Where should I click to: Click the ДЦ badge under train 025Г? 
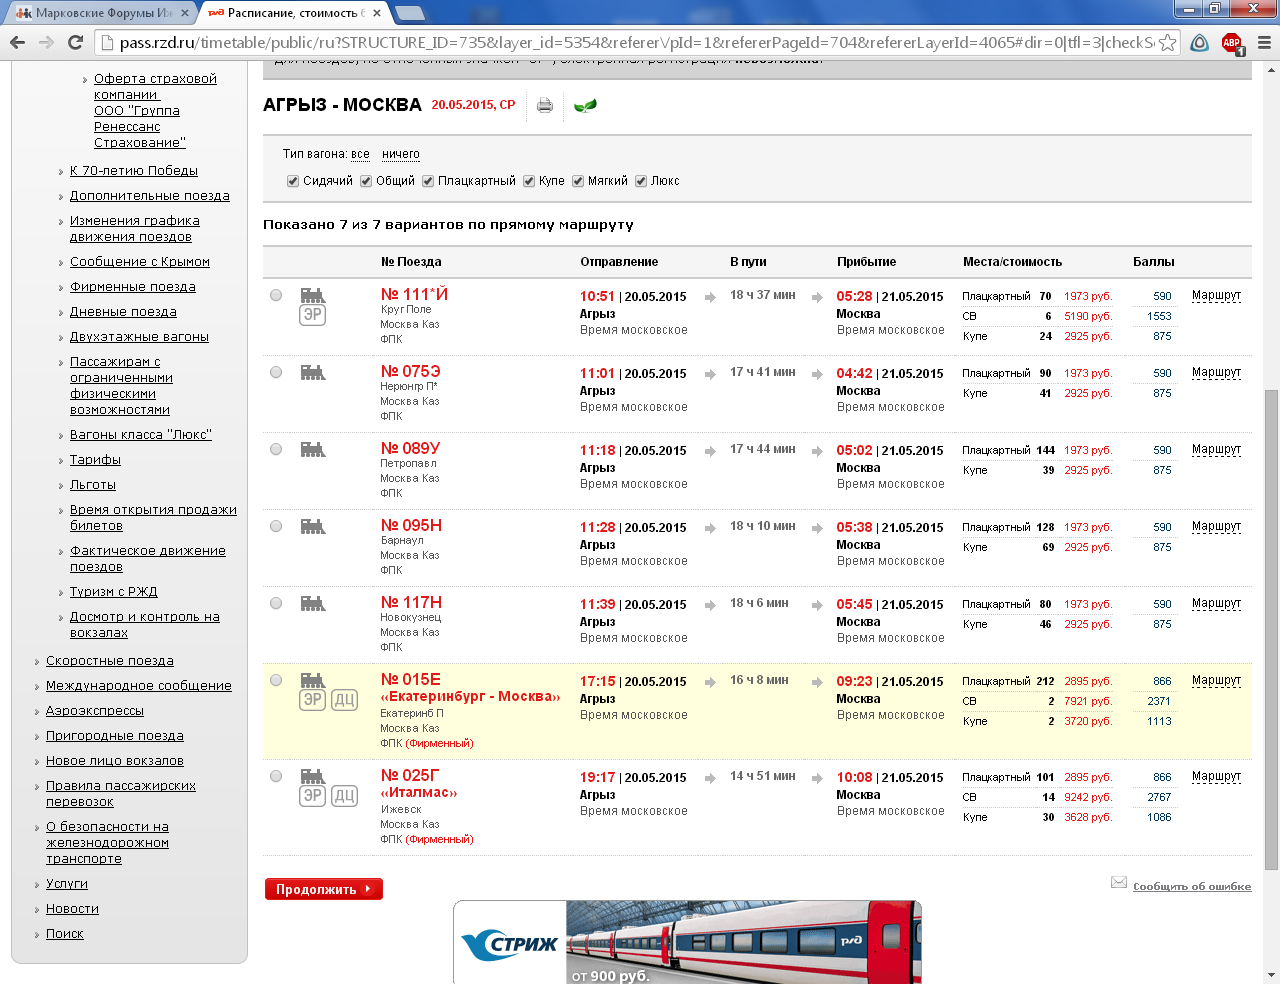point(345,796)
